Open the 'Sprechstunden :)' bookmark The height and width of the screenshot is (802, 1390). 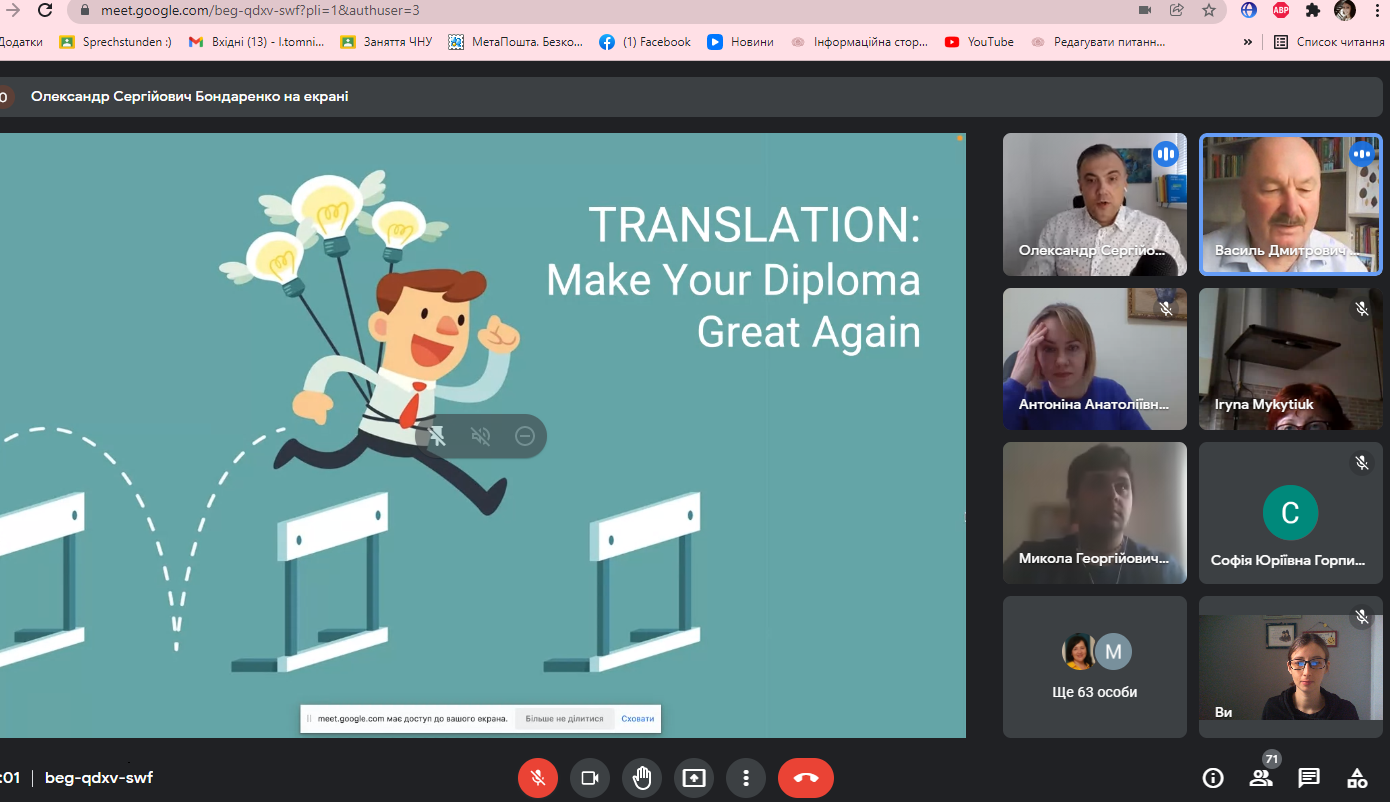[116, 42]
